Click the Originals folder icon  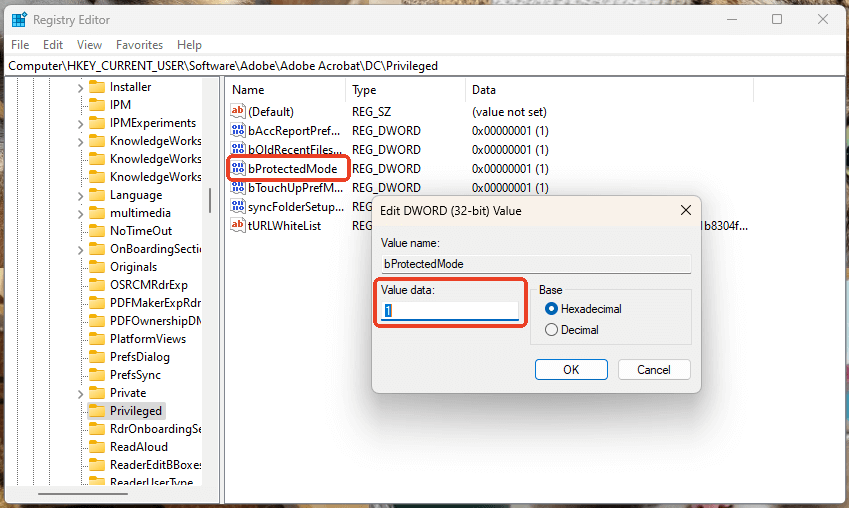click(x=97, y=266)
